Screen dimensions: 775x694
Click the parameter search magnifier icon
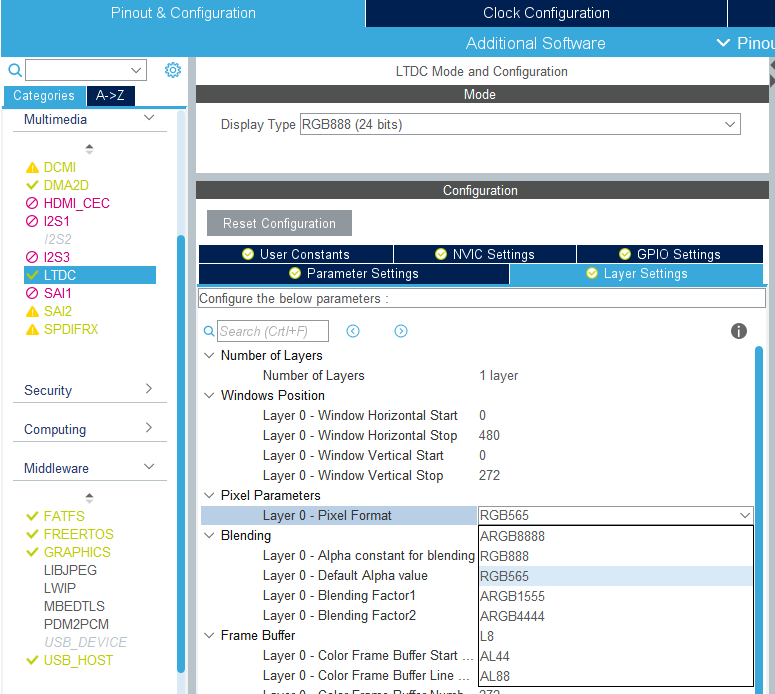209,331
